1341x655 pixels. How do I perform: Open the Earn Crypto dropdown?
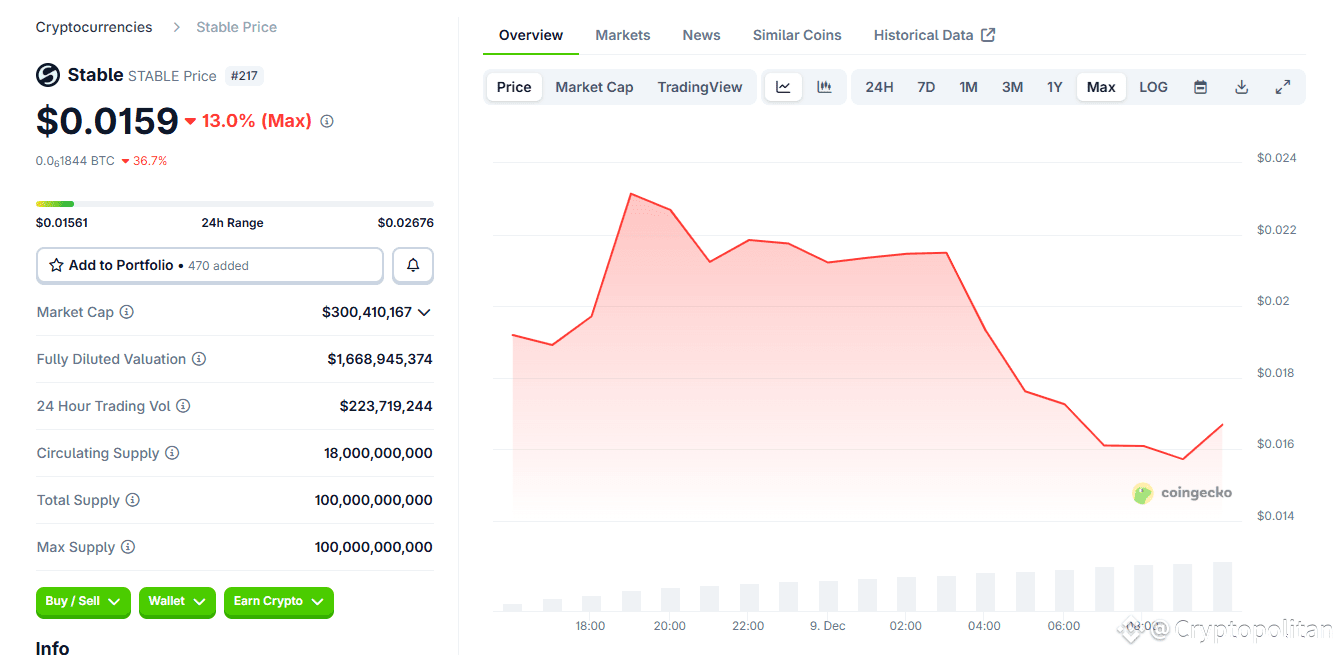[x=278, y=603]
